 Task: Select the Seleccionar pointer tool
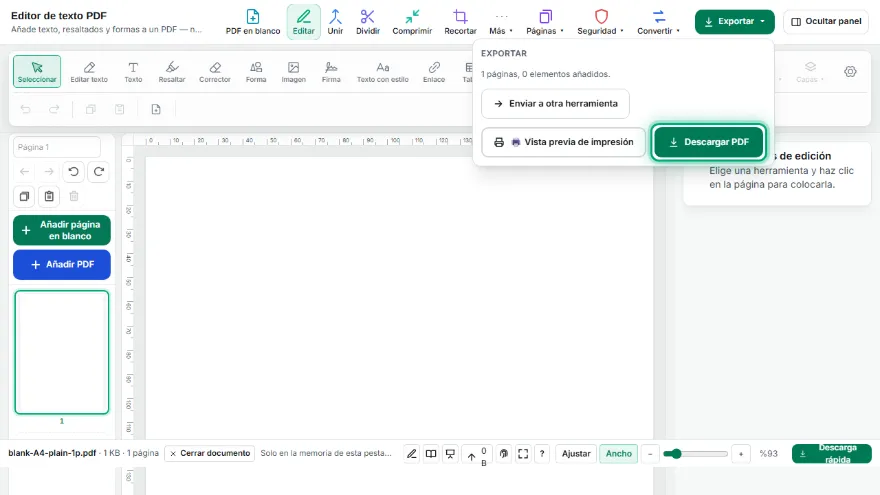(x=37, y=72)
